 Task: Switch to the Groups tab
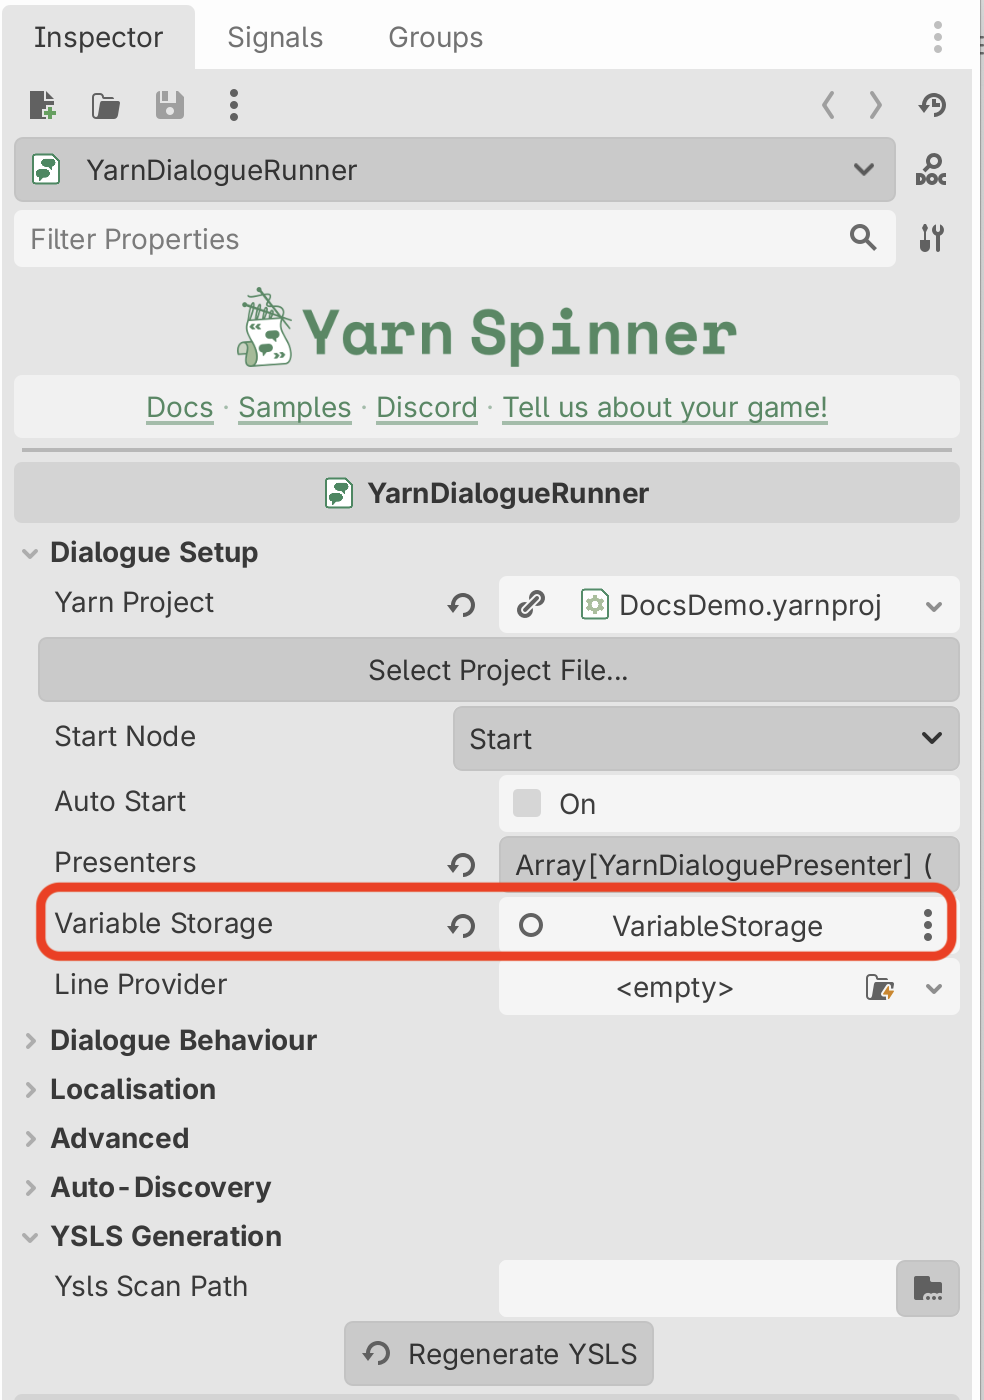coord(435,37)
